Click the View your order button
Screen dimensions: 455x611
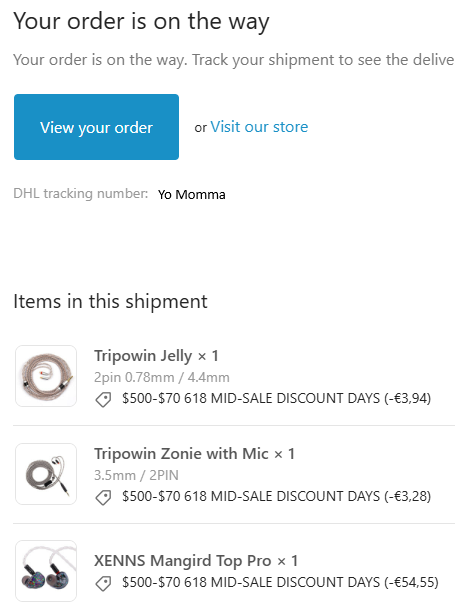[x=96, y=127]
